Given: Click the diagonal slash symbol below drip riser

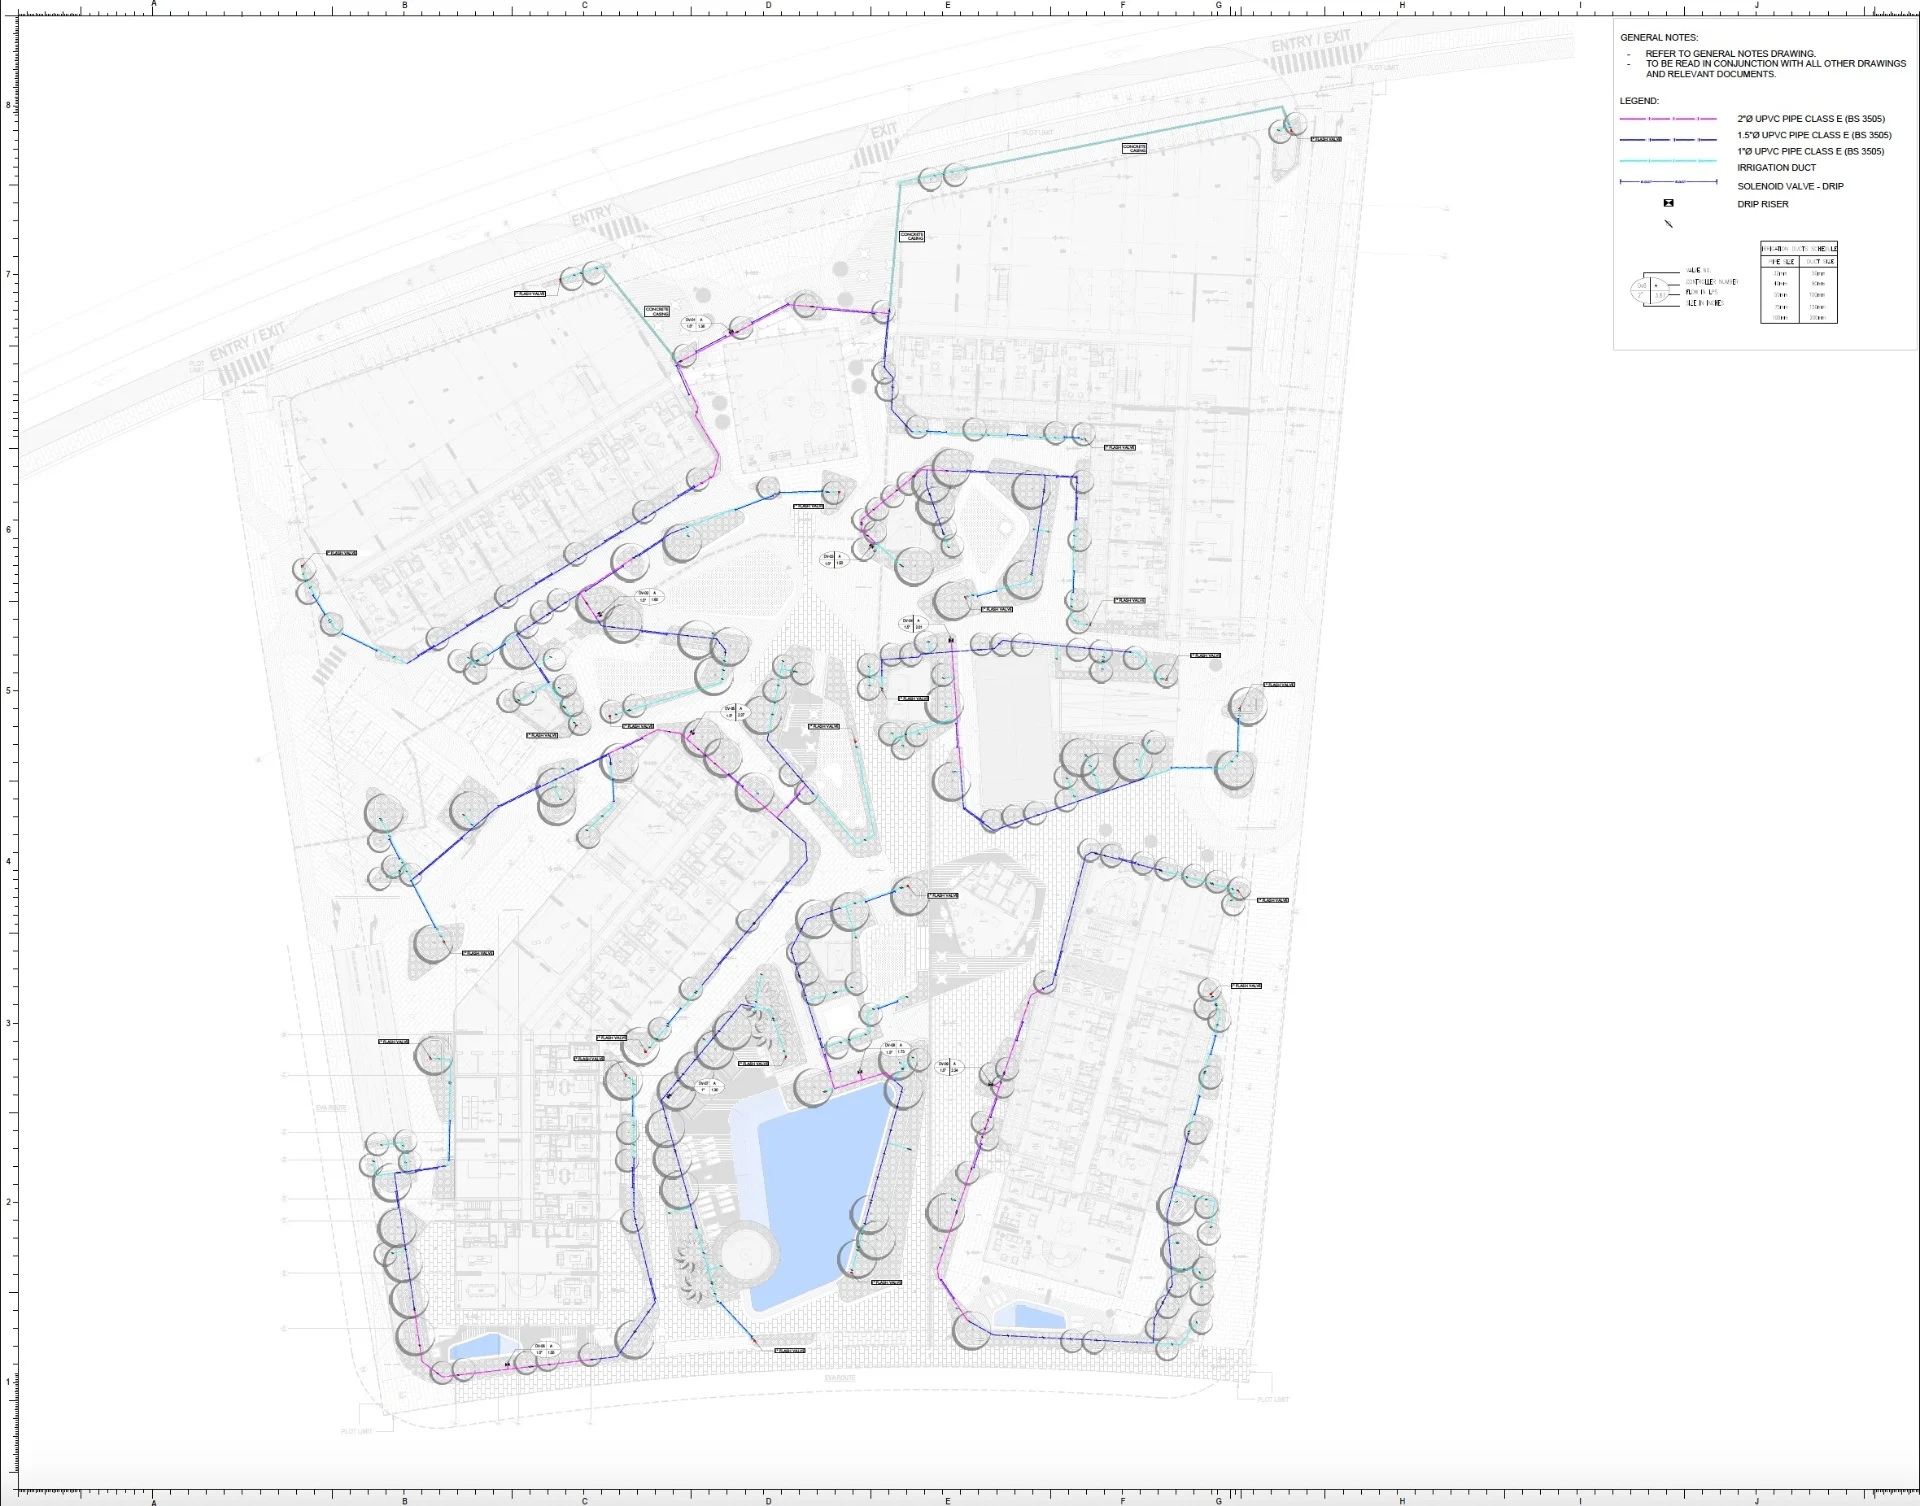Looking at the screenshot, I should [x=1668, y=223].
